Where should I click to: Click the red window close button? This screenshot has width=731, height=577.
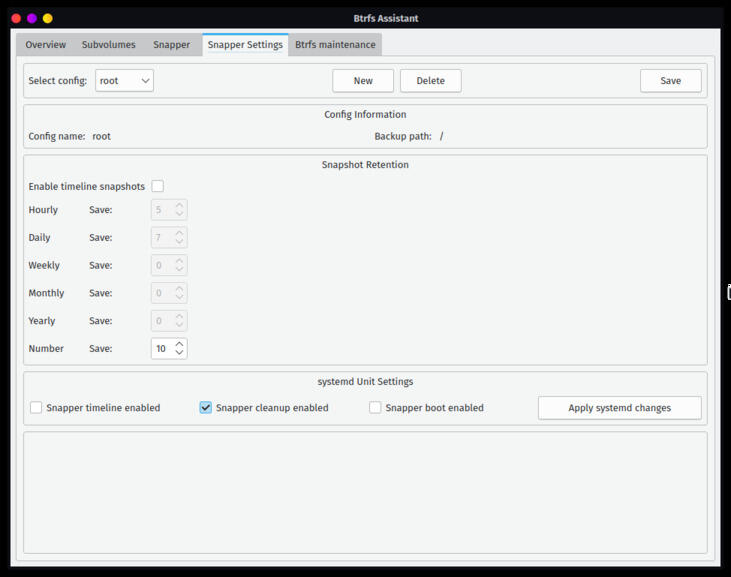tap(16, 18)
